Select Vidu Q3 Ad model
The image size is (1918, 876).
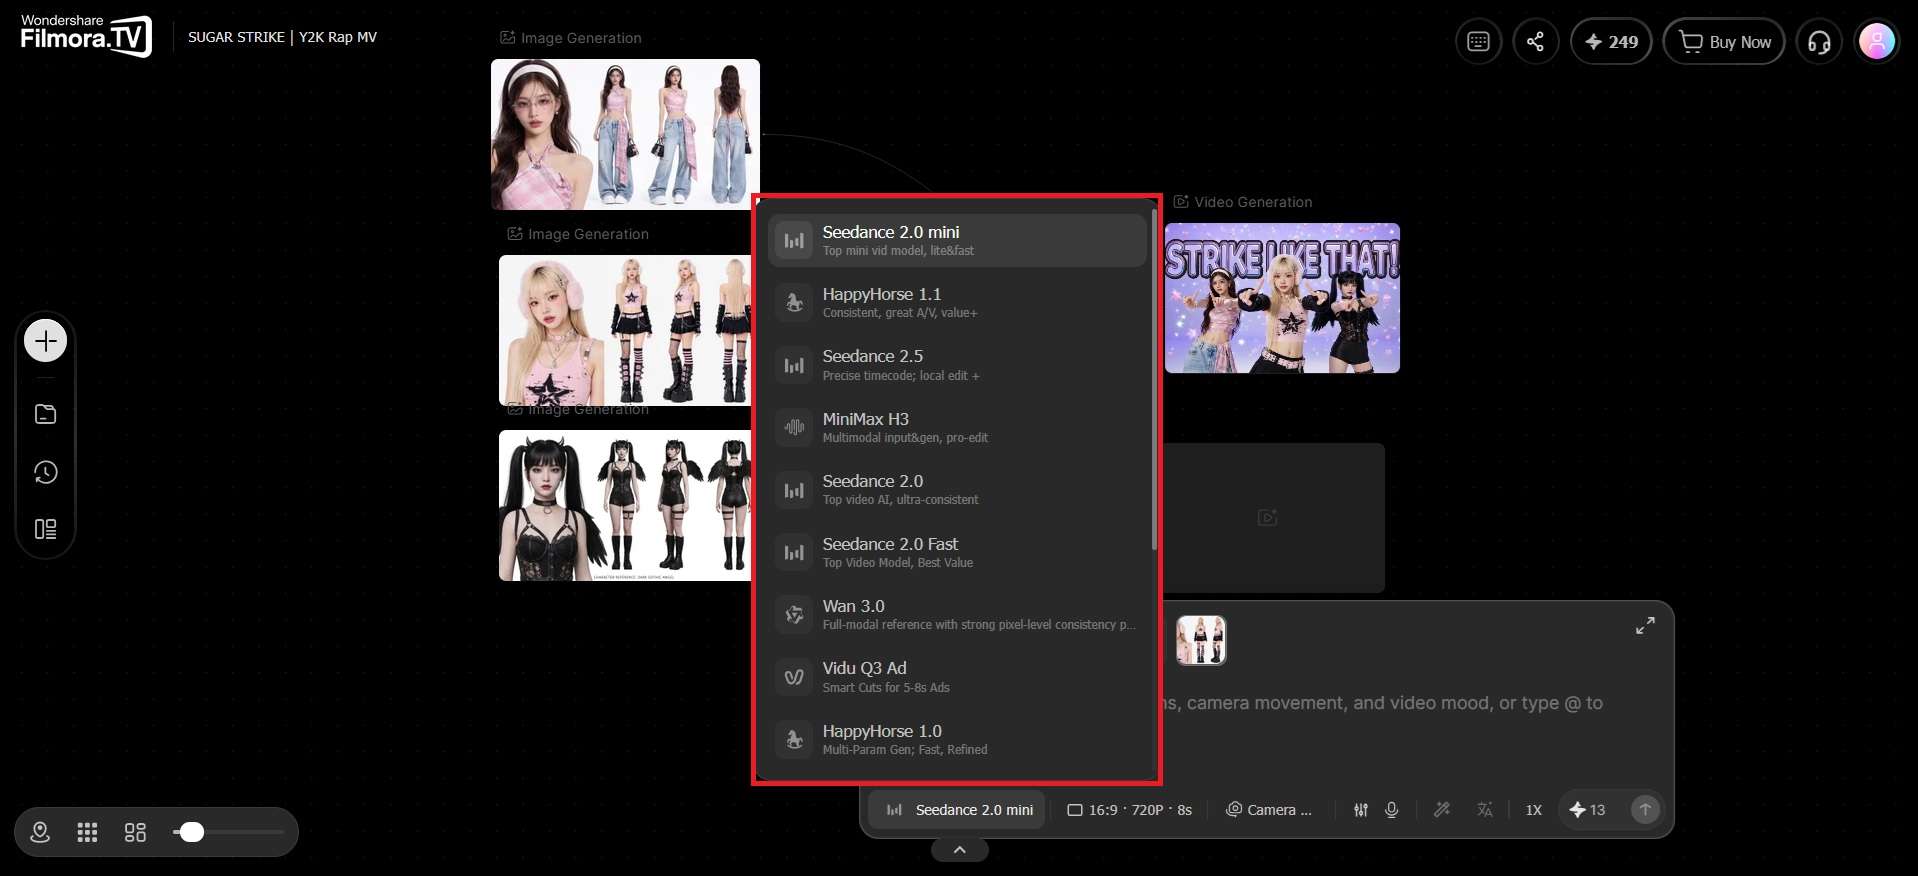coord(957,677)
